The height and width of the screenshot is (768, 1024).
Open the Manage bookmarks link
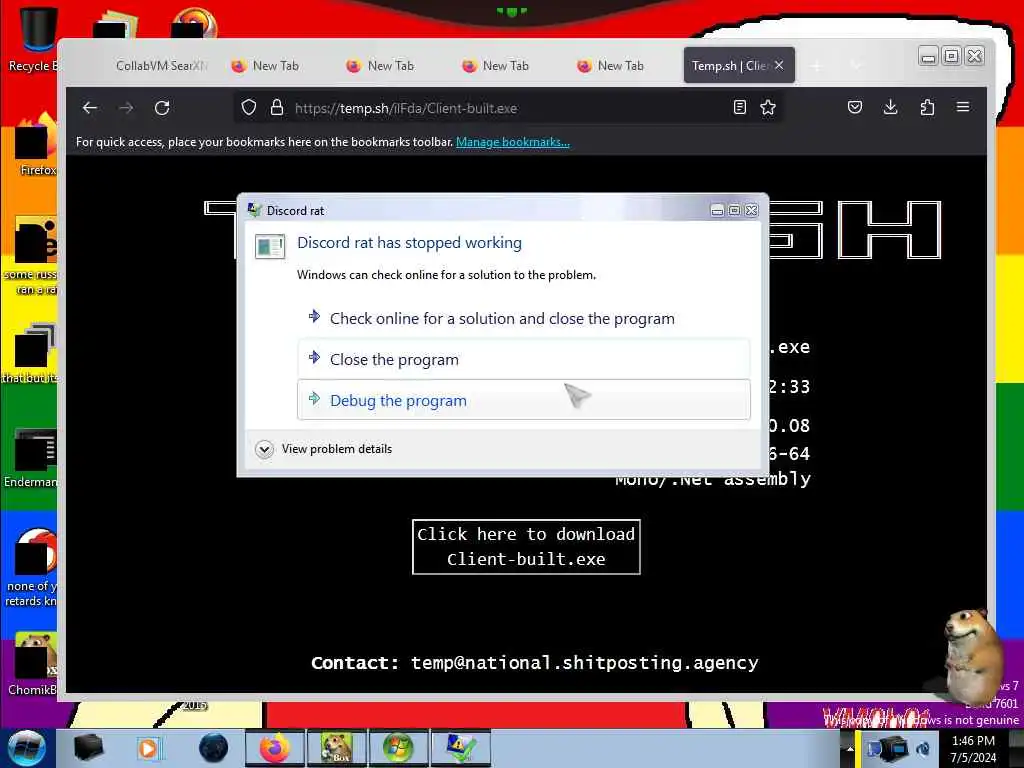pos(513,142)
